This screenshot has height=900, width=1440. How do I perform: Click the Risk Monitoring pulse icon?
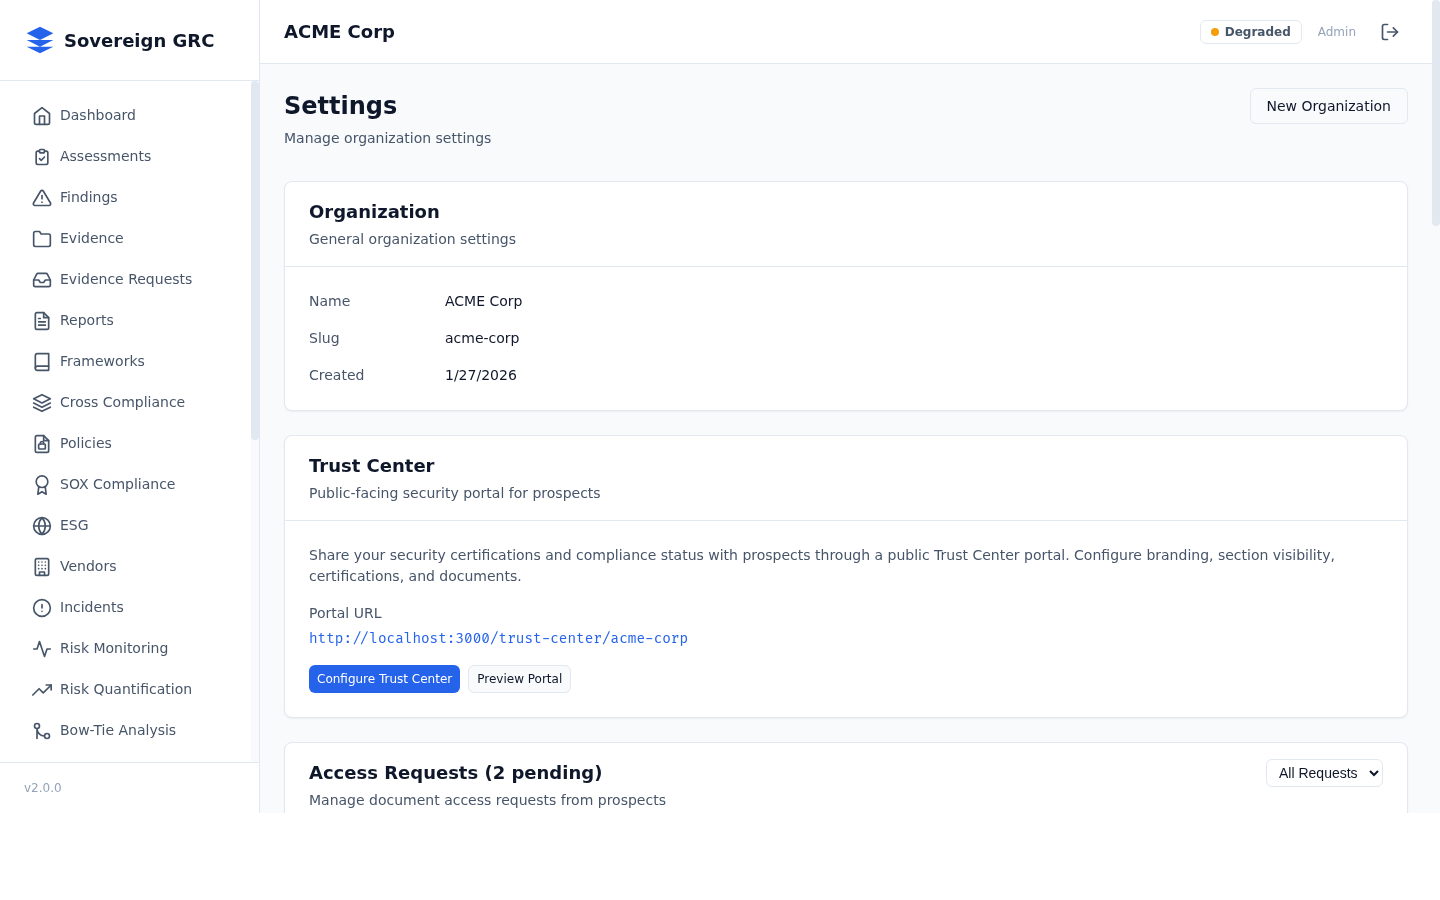coord(42,649)
